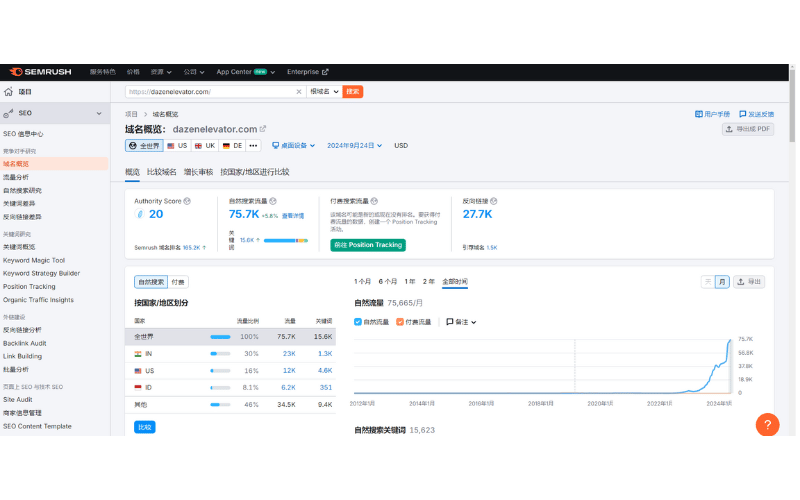Select the 2 years time range
This screenshot has height=500, width=800.
[x=429, y=282]
